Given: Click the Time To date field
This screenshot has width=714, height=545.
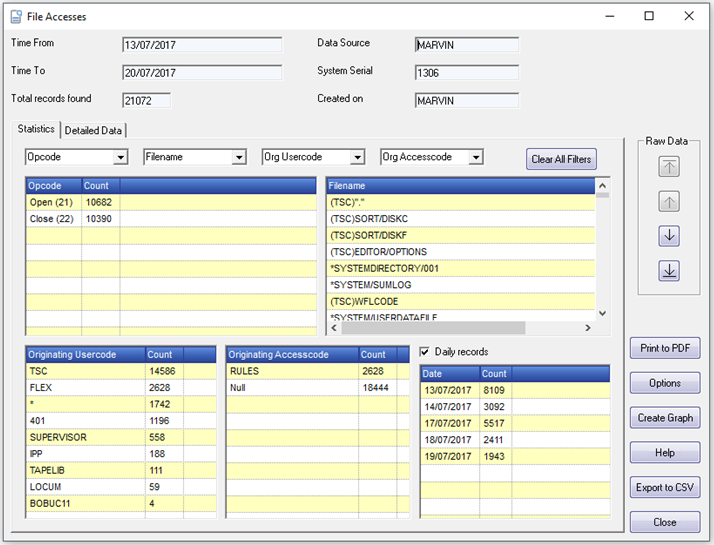Looking at the screenshot, I should click(x=202, y=73).
